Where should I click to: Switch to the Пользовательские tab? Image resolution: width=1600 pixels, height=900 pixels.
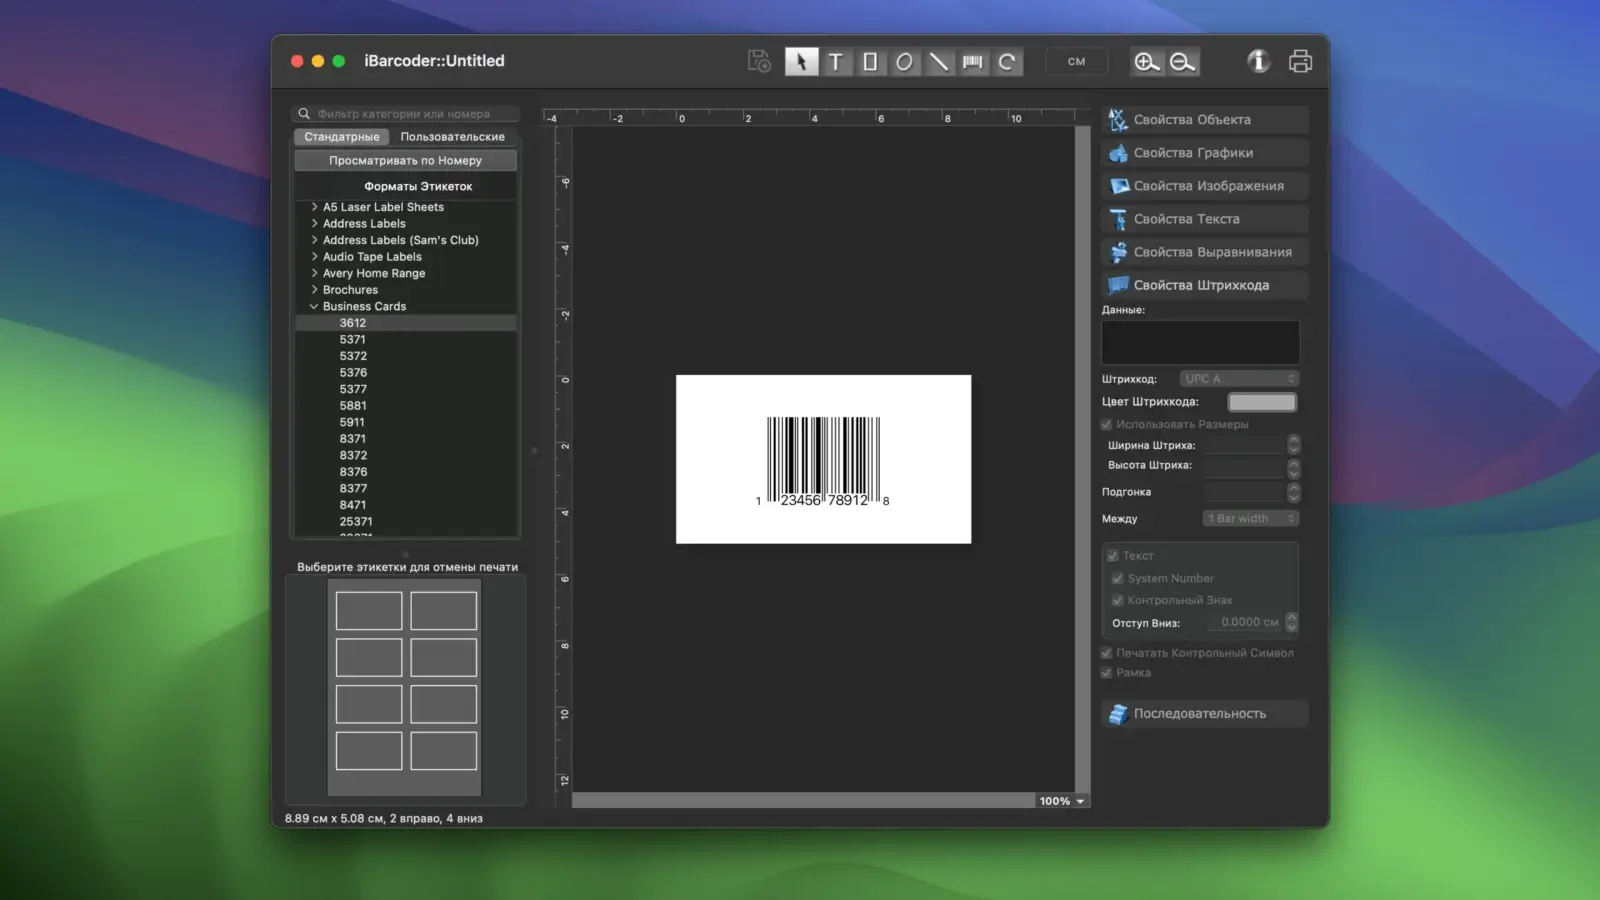pyautogui.click(x=451, y=136)
